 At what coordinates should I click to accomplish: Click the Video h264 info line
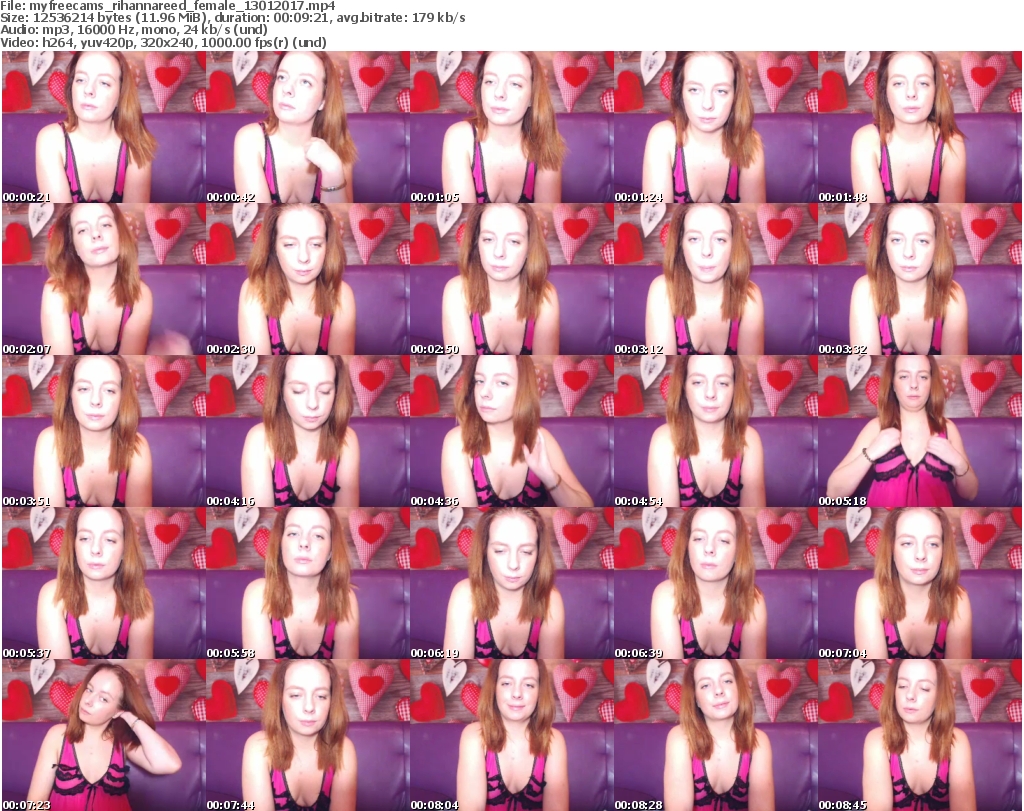point(163,42)
